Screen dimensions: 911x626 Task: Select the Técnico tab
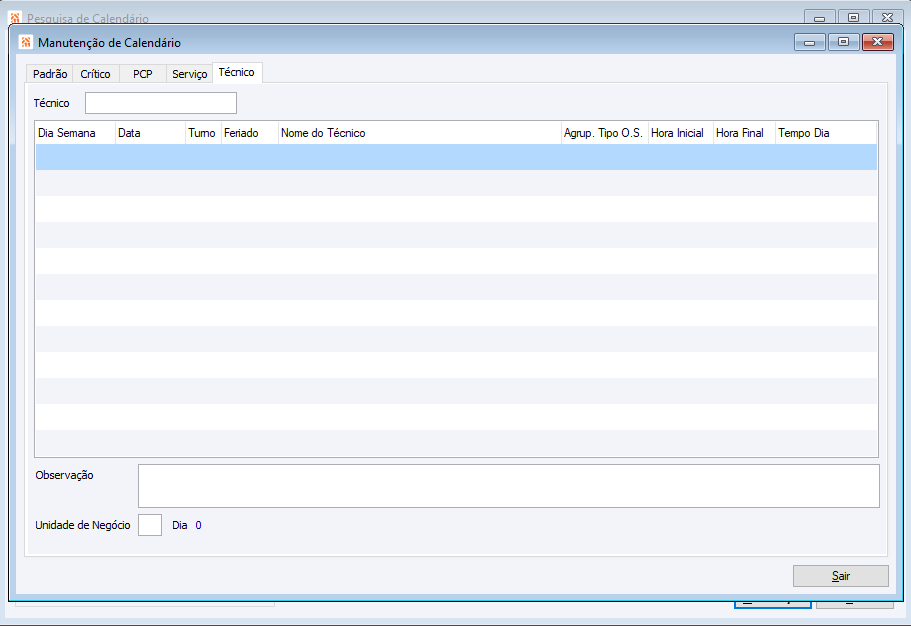click(x=237, y=72)
